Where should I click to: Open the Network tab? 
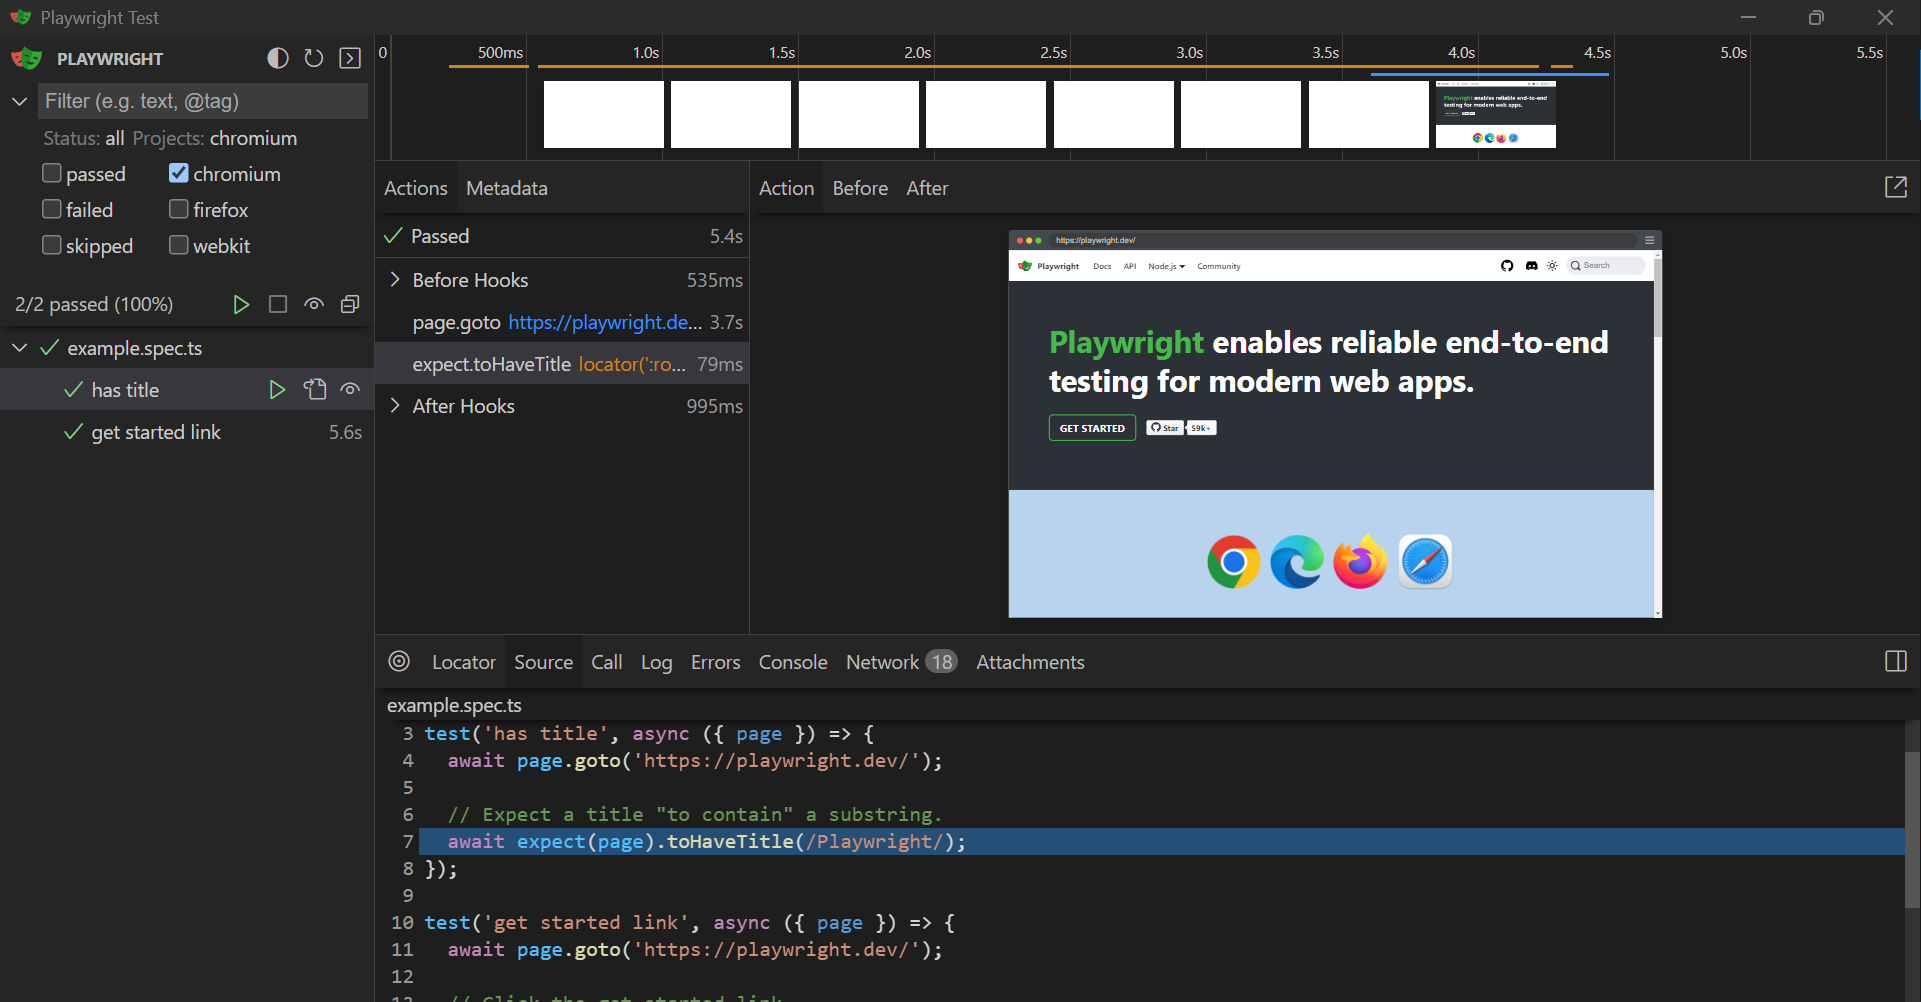[882, 662]
